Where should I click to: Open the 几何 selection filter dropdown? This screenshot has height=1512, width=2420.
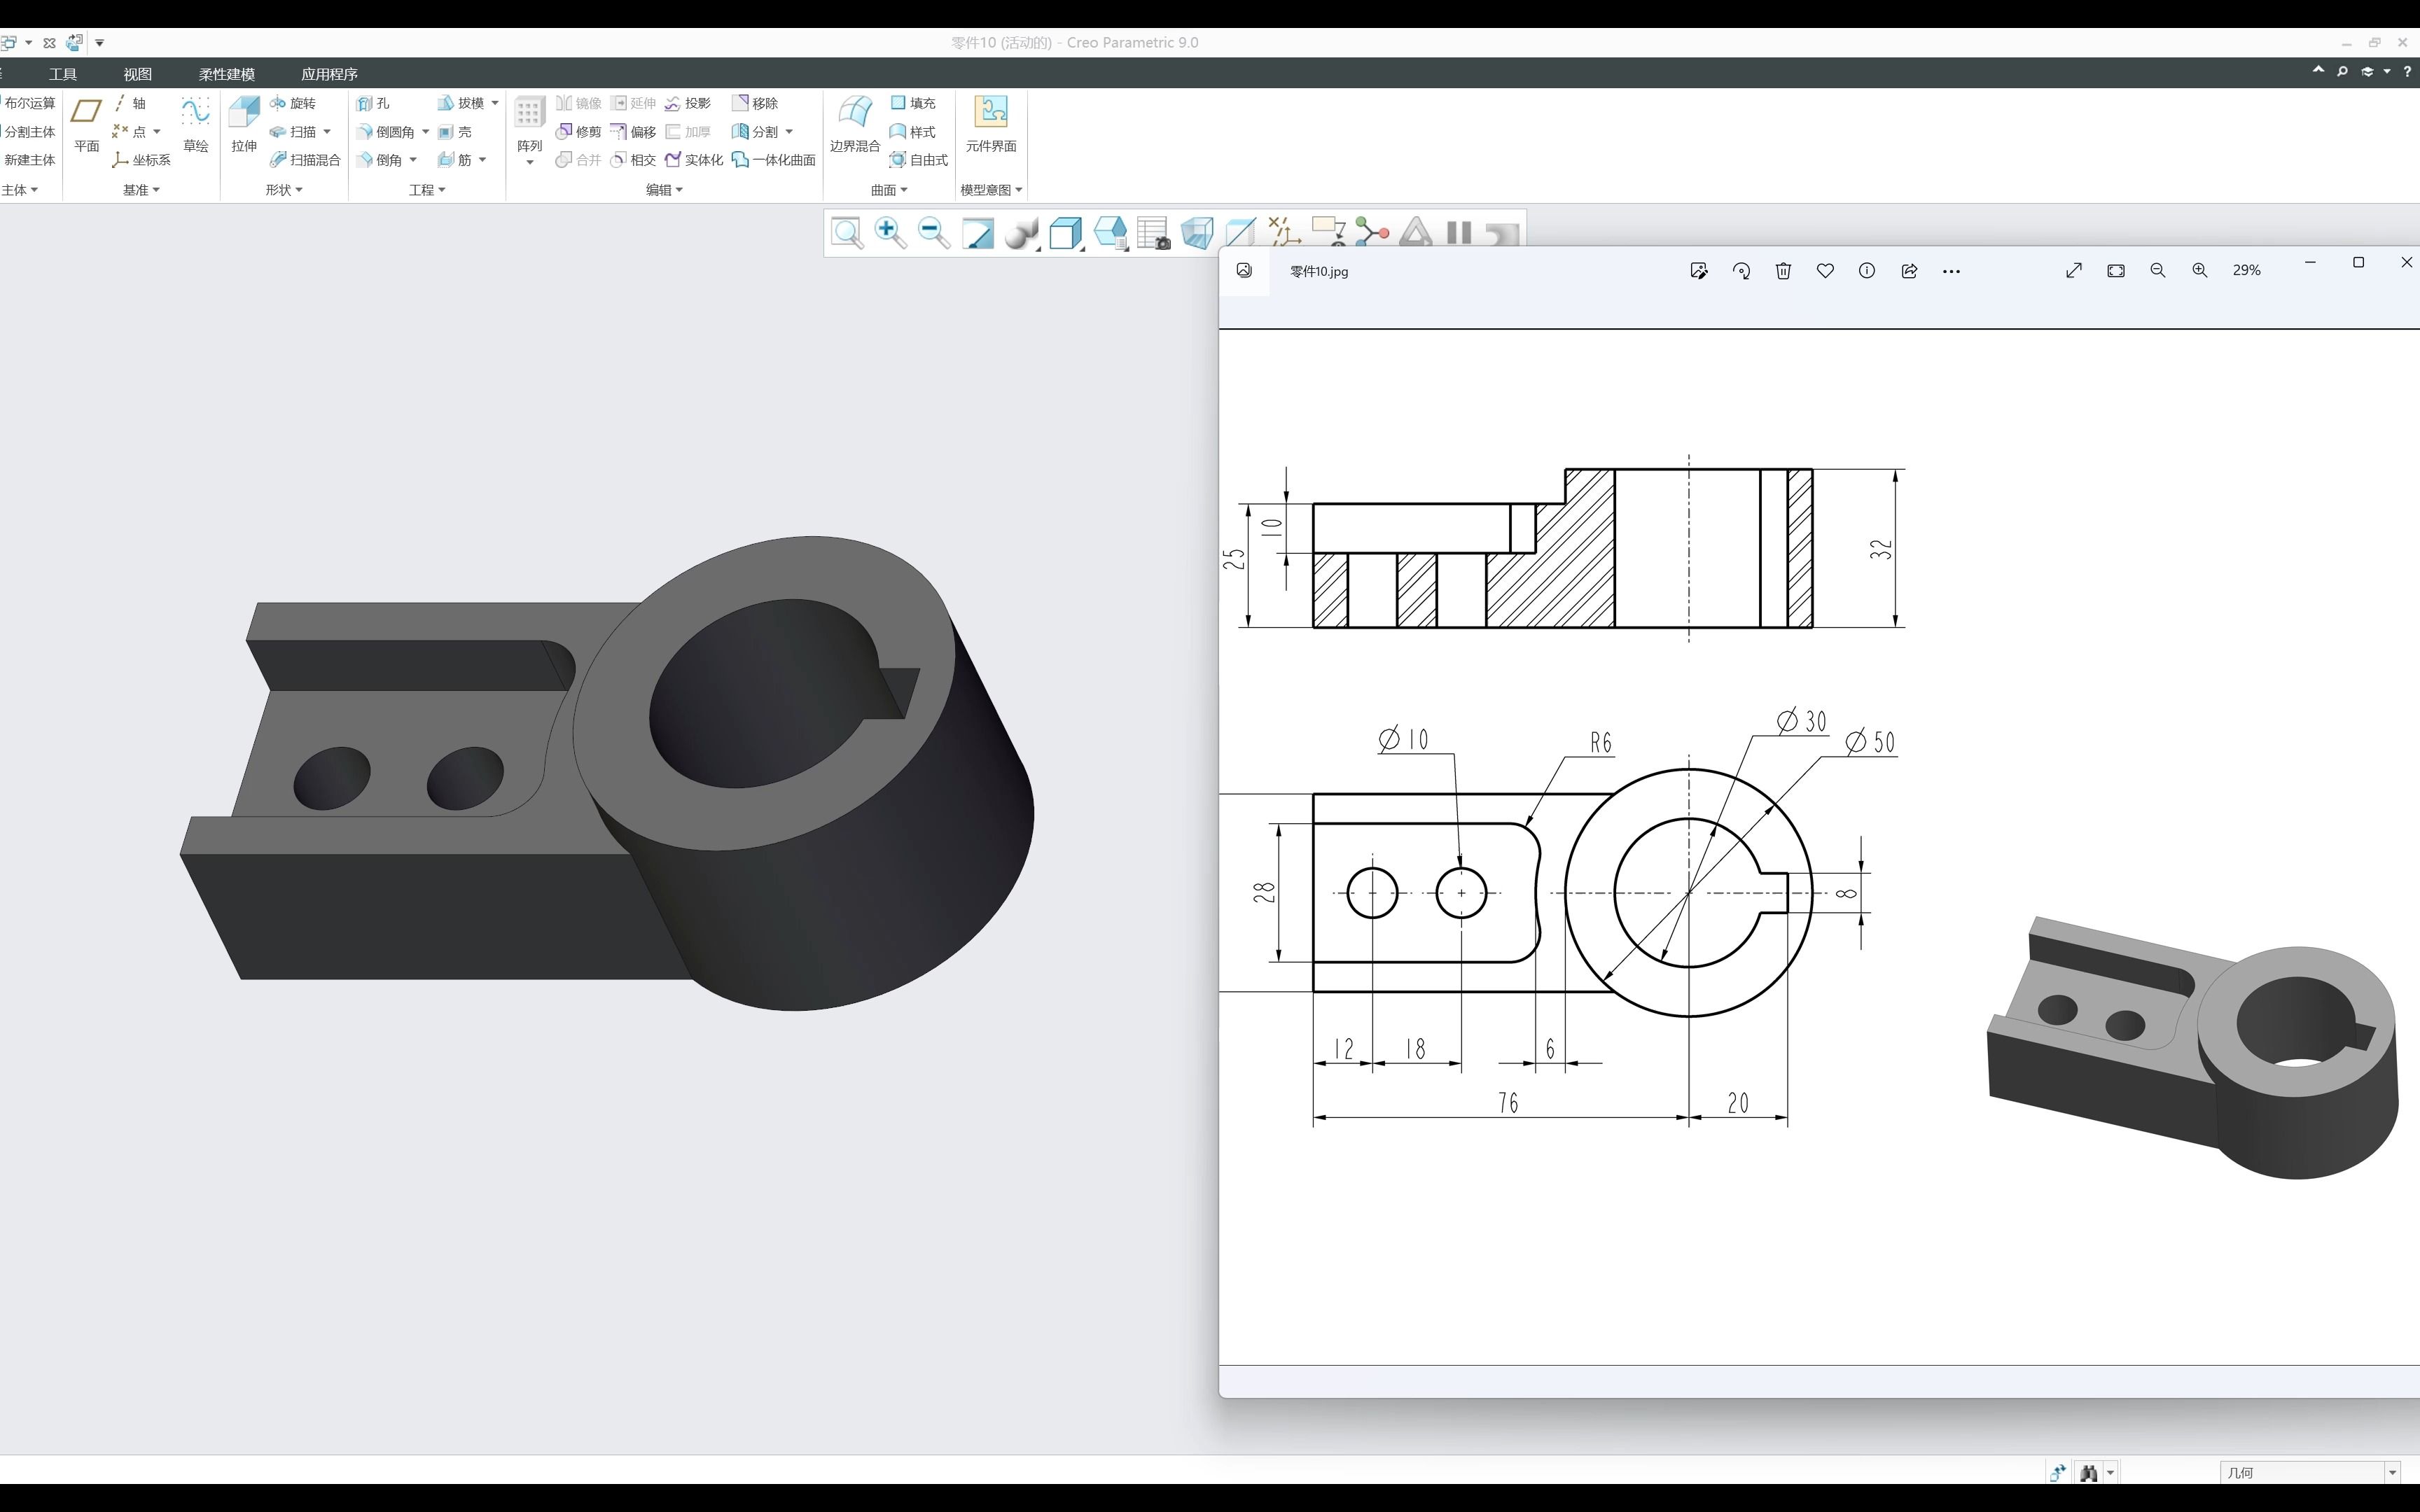[x=2392, y=1472]
